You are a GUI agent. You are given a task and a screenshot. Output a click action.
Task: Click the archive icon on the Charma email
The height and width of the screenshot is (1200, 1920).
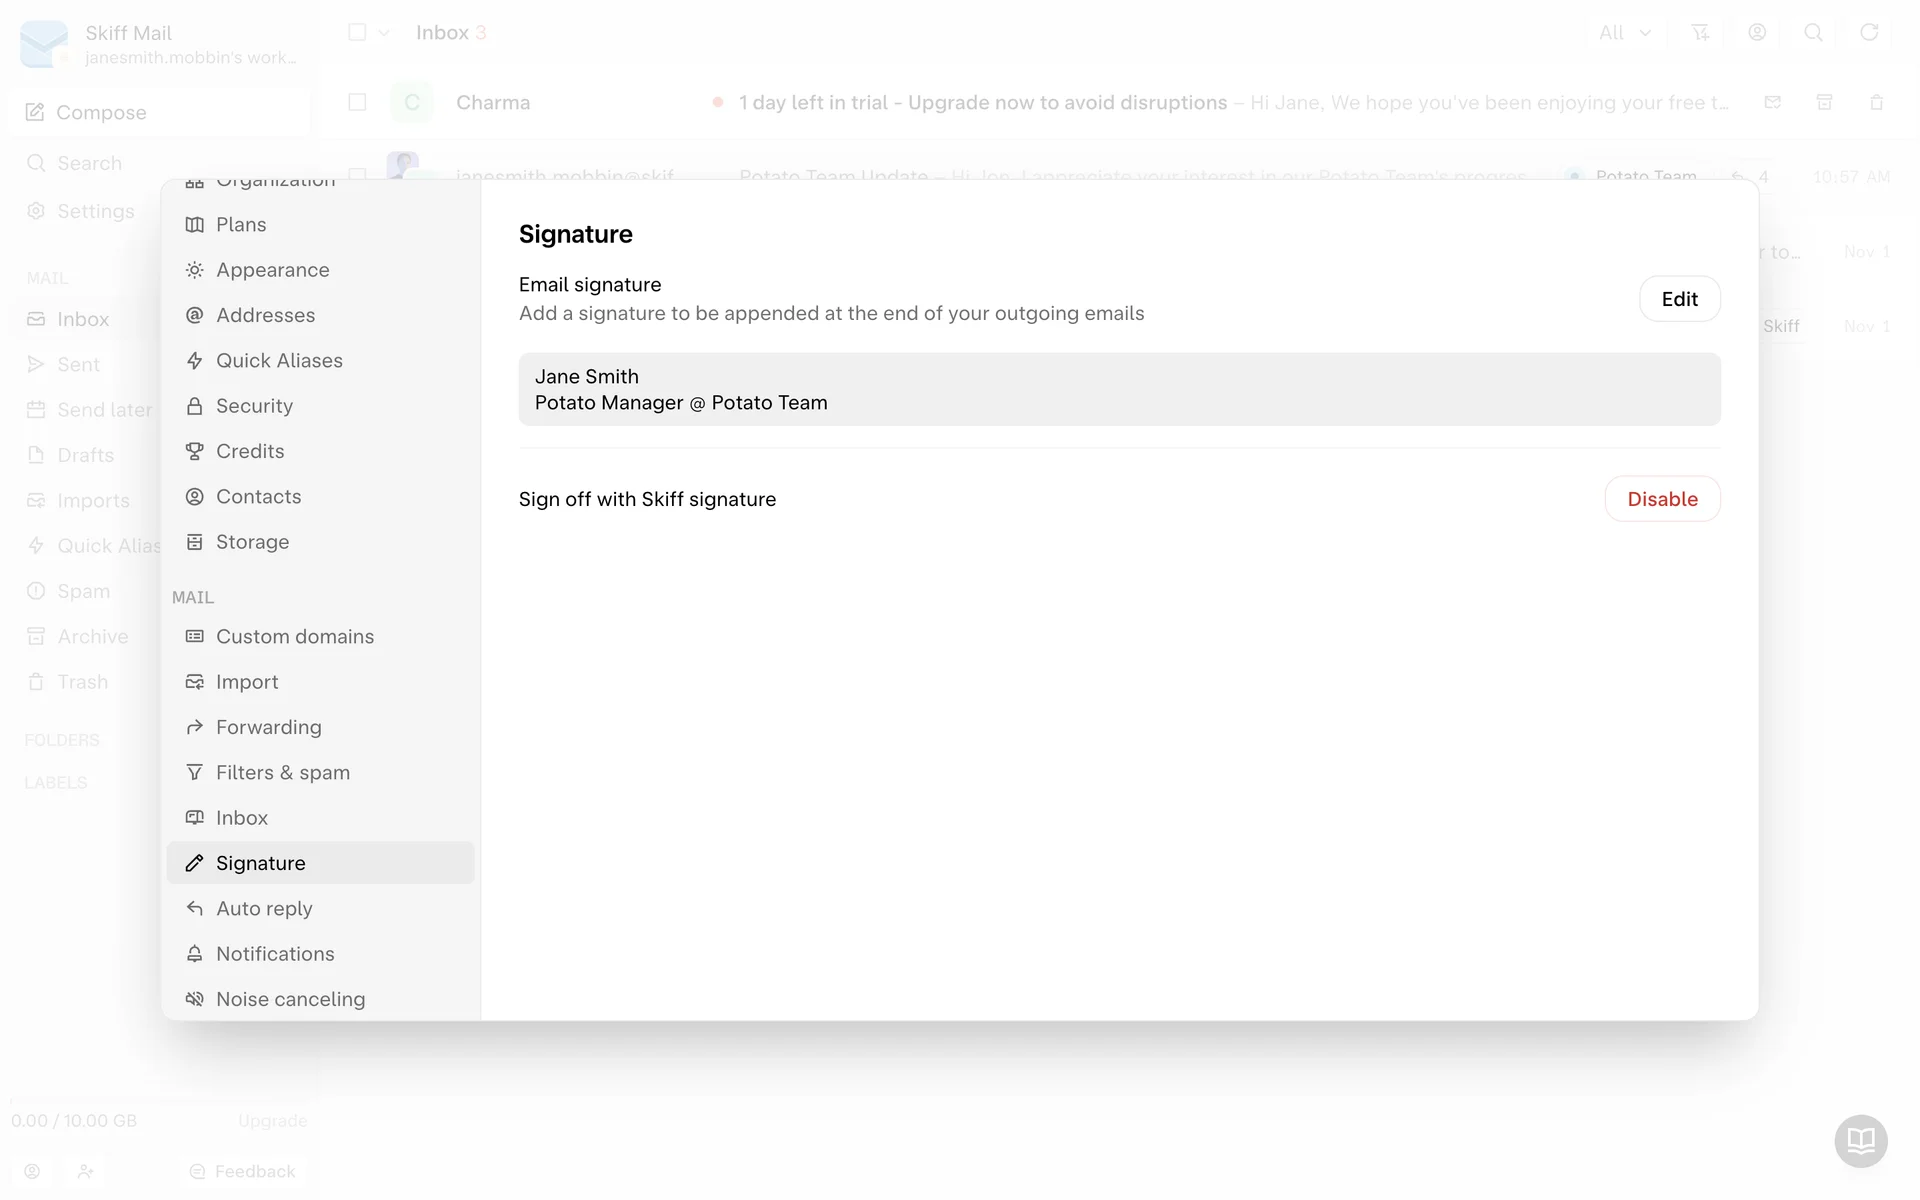pos(1824,103)
